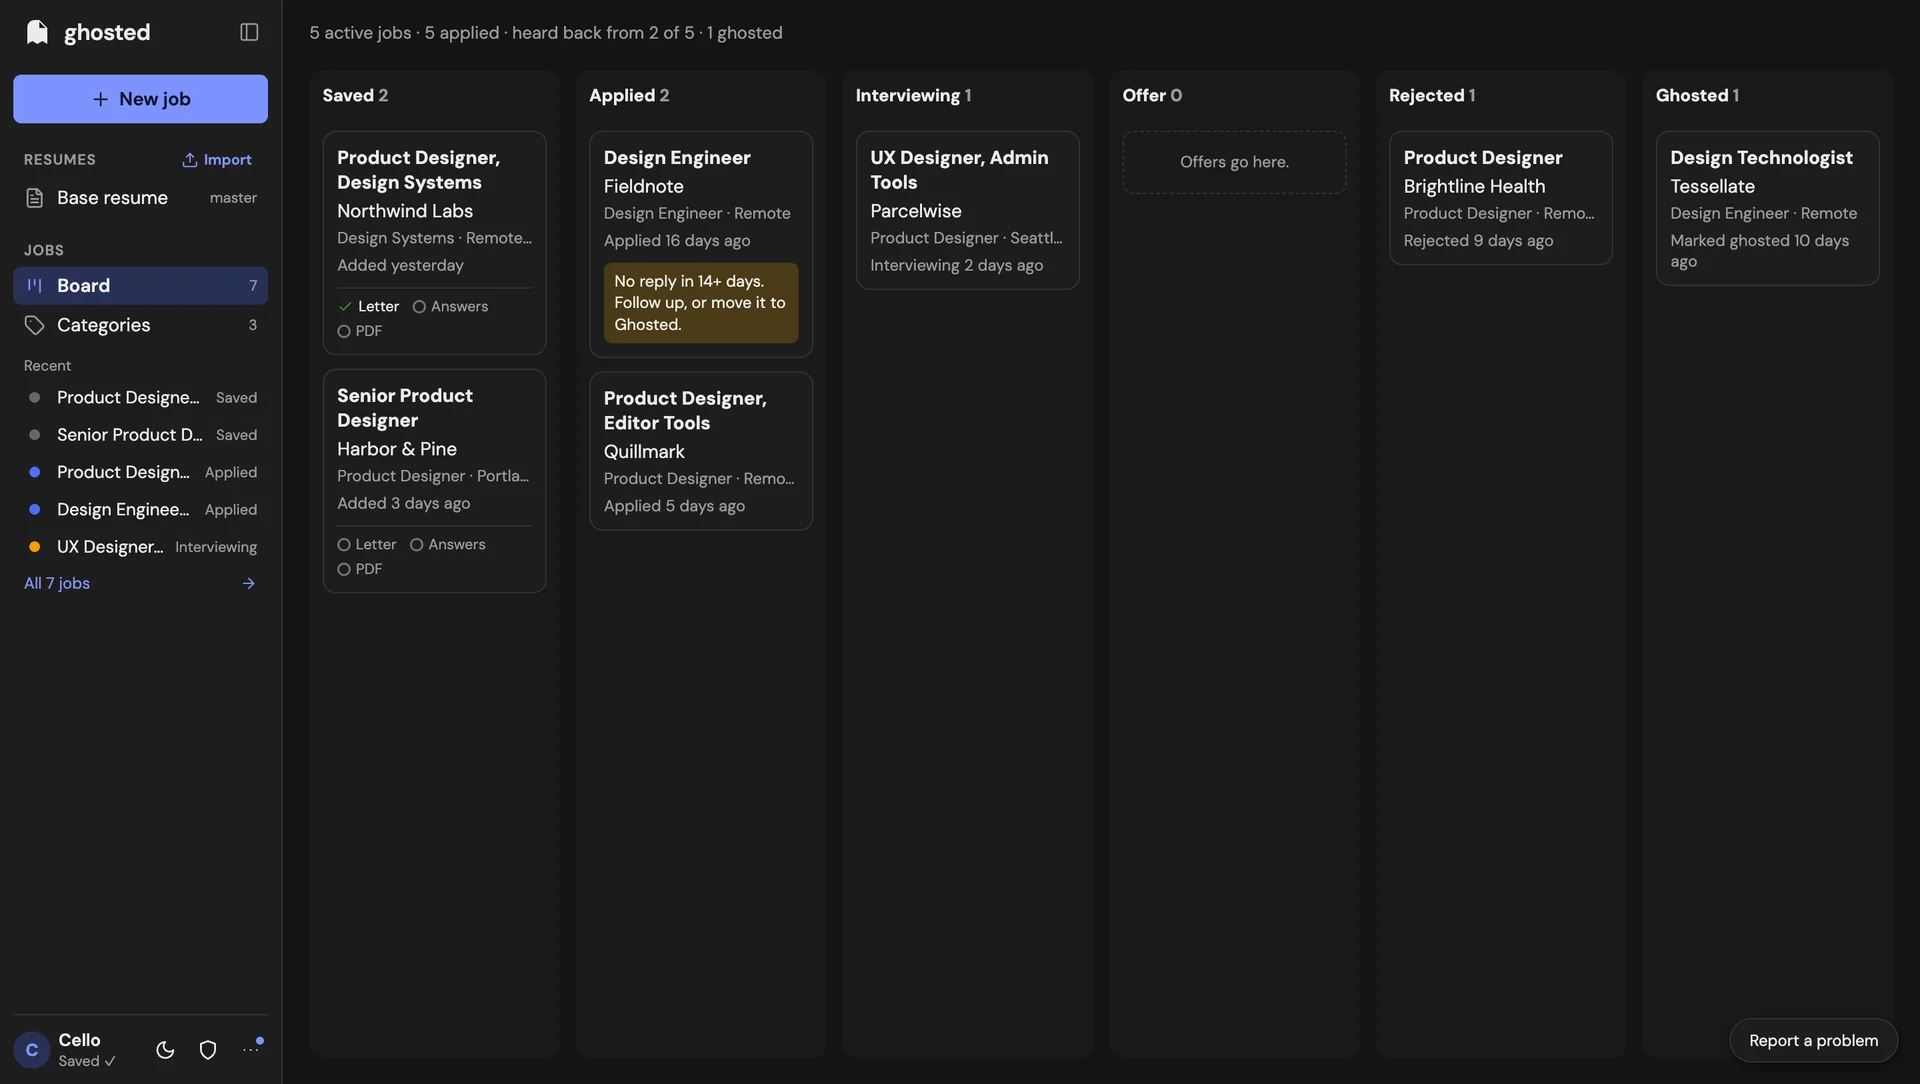Click the Ghosted column header
Screen dimensions: 1920x1084
pyautogui.click(x=1697, y=95)
